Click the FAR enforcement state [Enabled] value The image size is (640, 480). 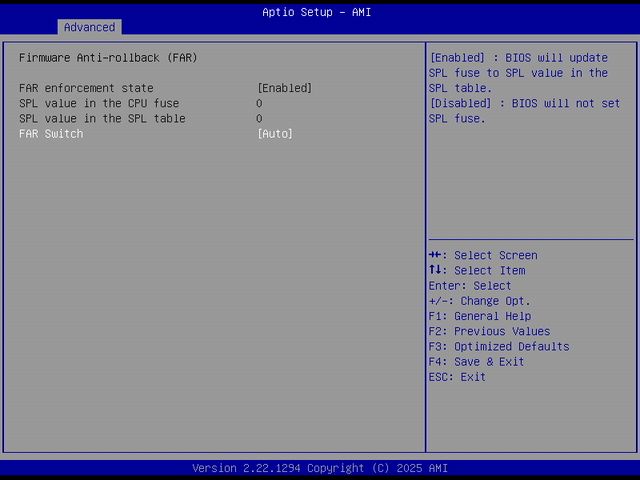click(x=284, y=88)
